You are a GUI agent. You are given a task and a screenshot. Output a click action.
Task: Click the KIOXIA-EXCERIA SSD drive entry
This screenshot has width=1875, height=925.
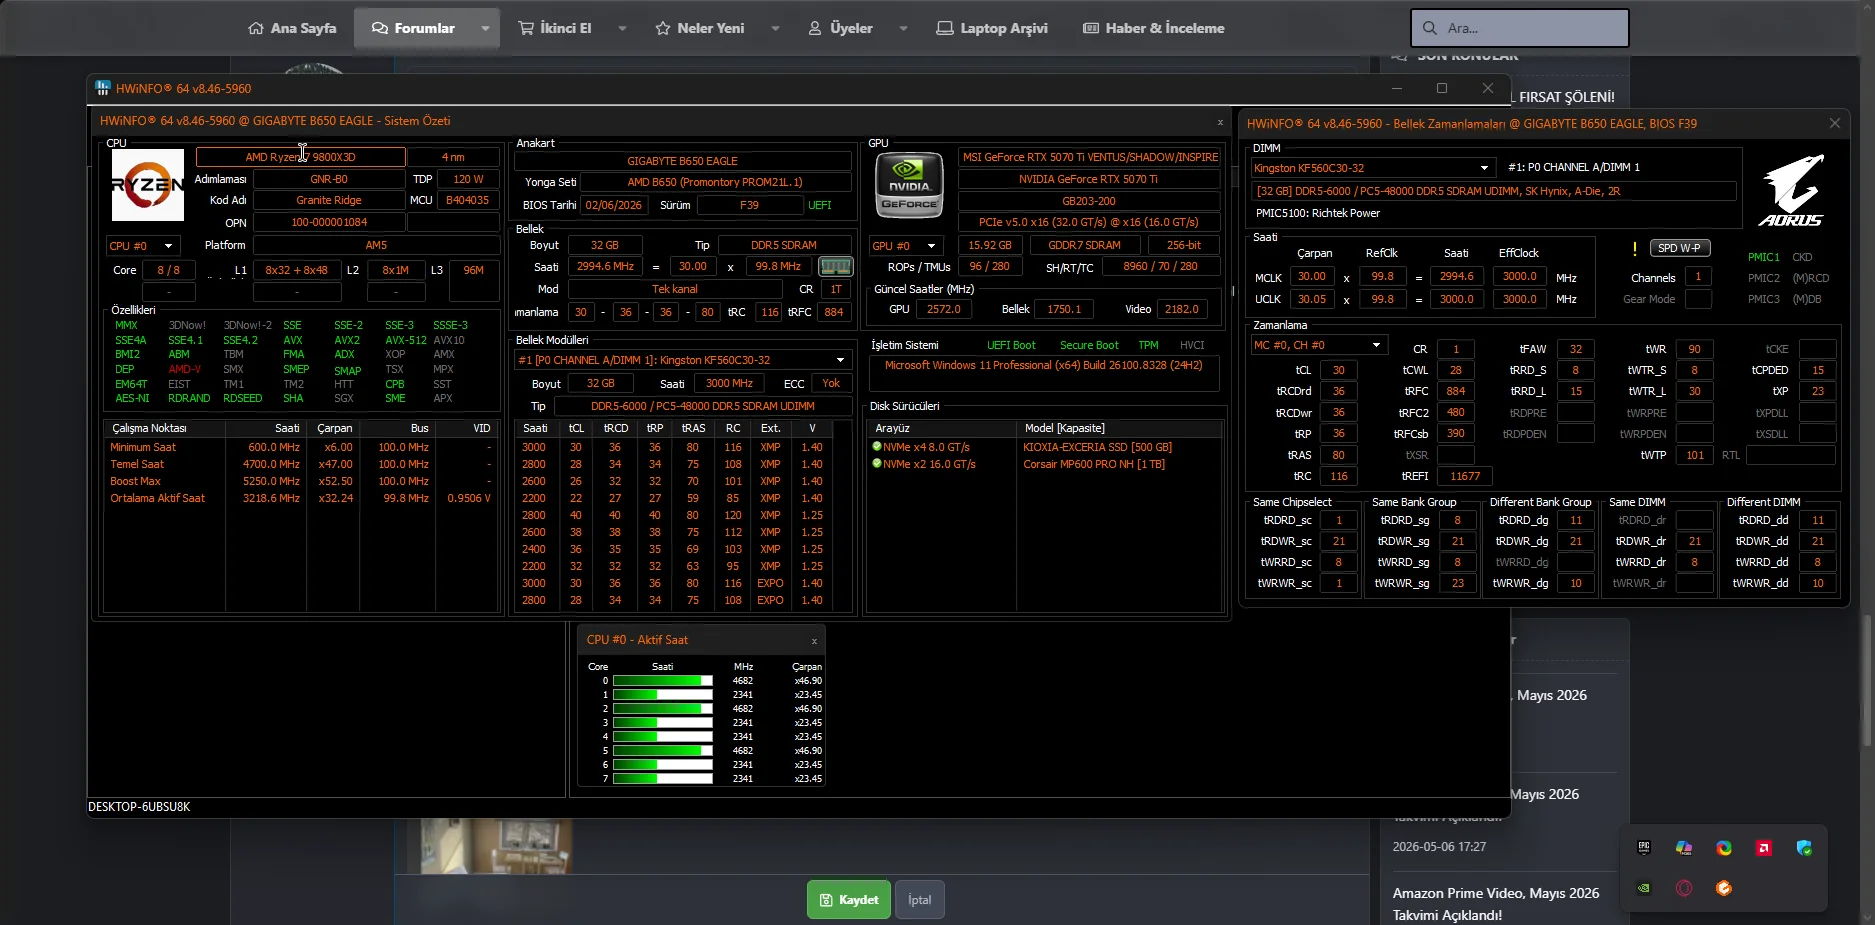[x=1097, y=447]
